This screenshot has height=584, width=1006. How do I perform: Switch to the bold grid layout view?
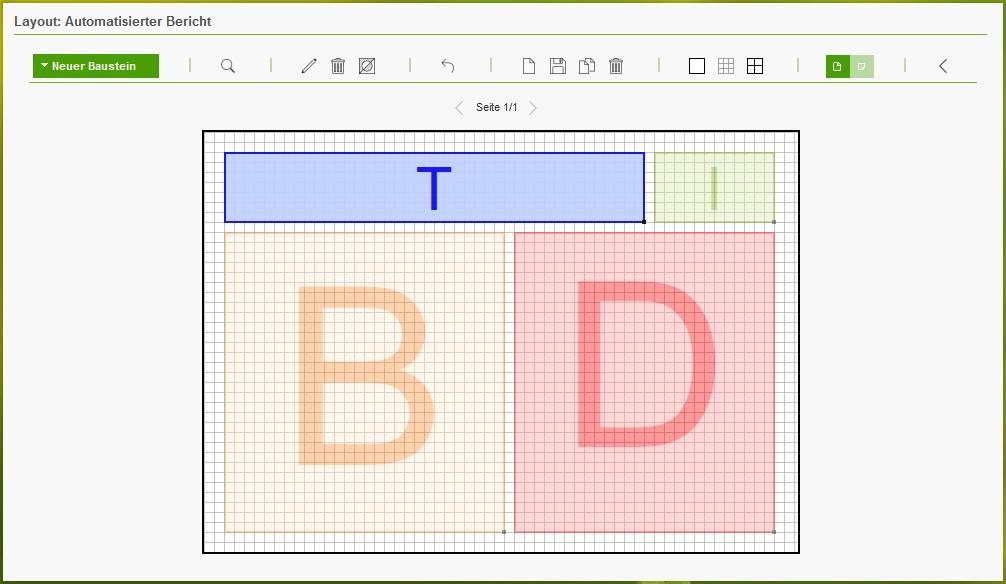click(x=755, y=65)
